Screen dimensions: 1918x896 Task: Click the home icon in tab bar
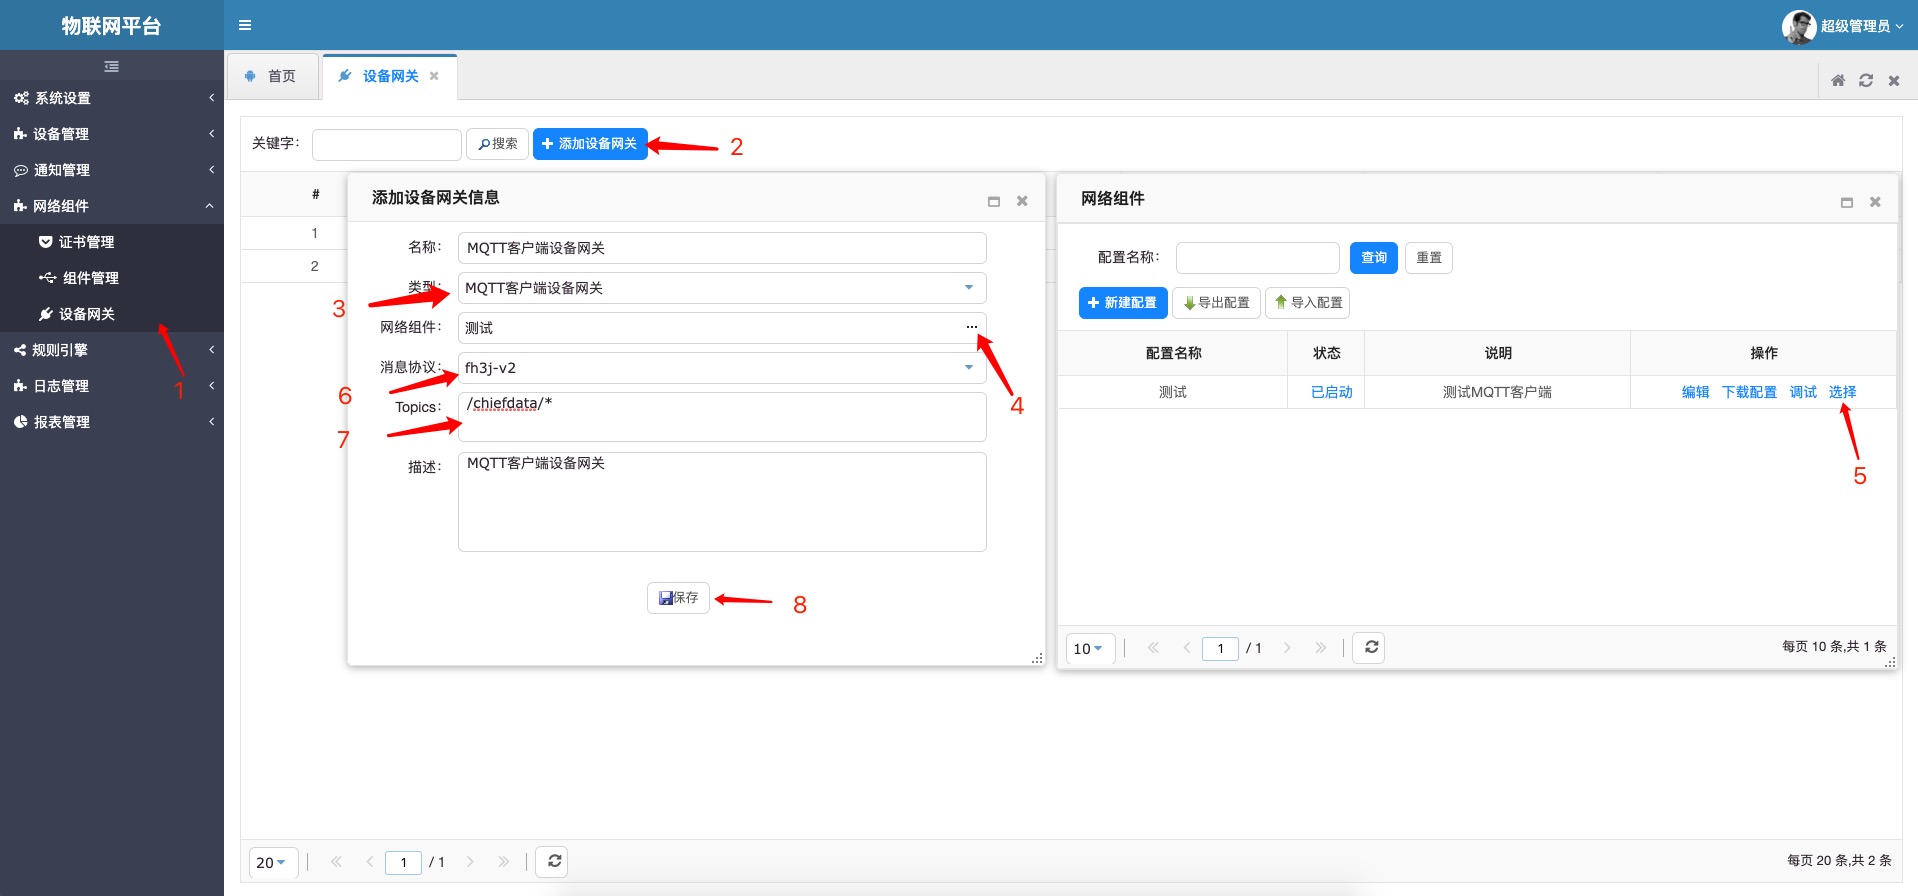pos(1838,80)
